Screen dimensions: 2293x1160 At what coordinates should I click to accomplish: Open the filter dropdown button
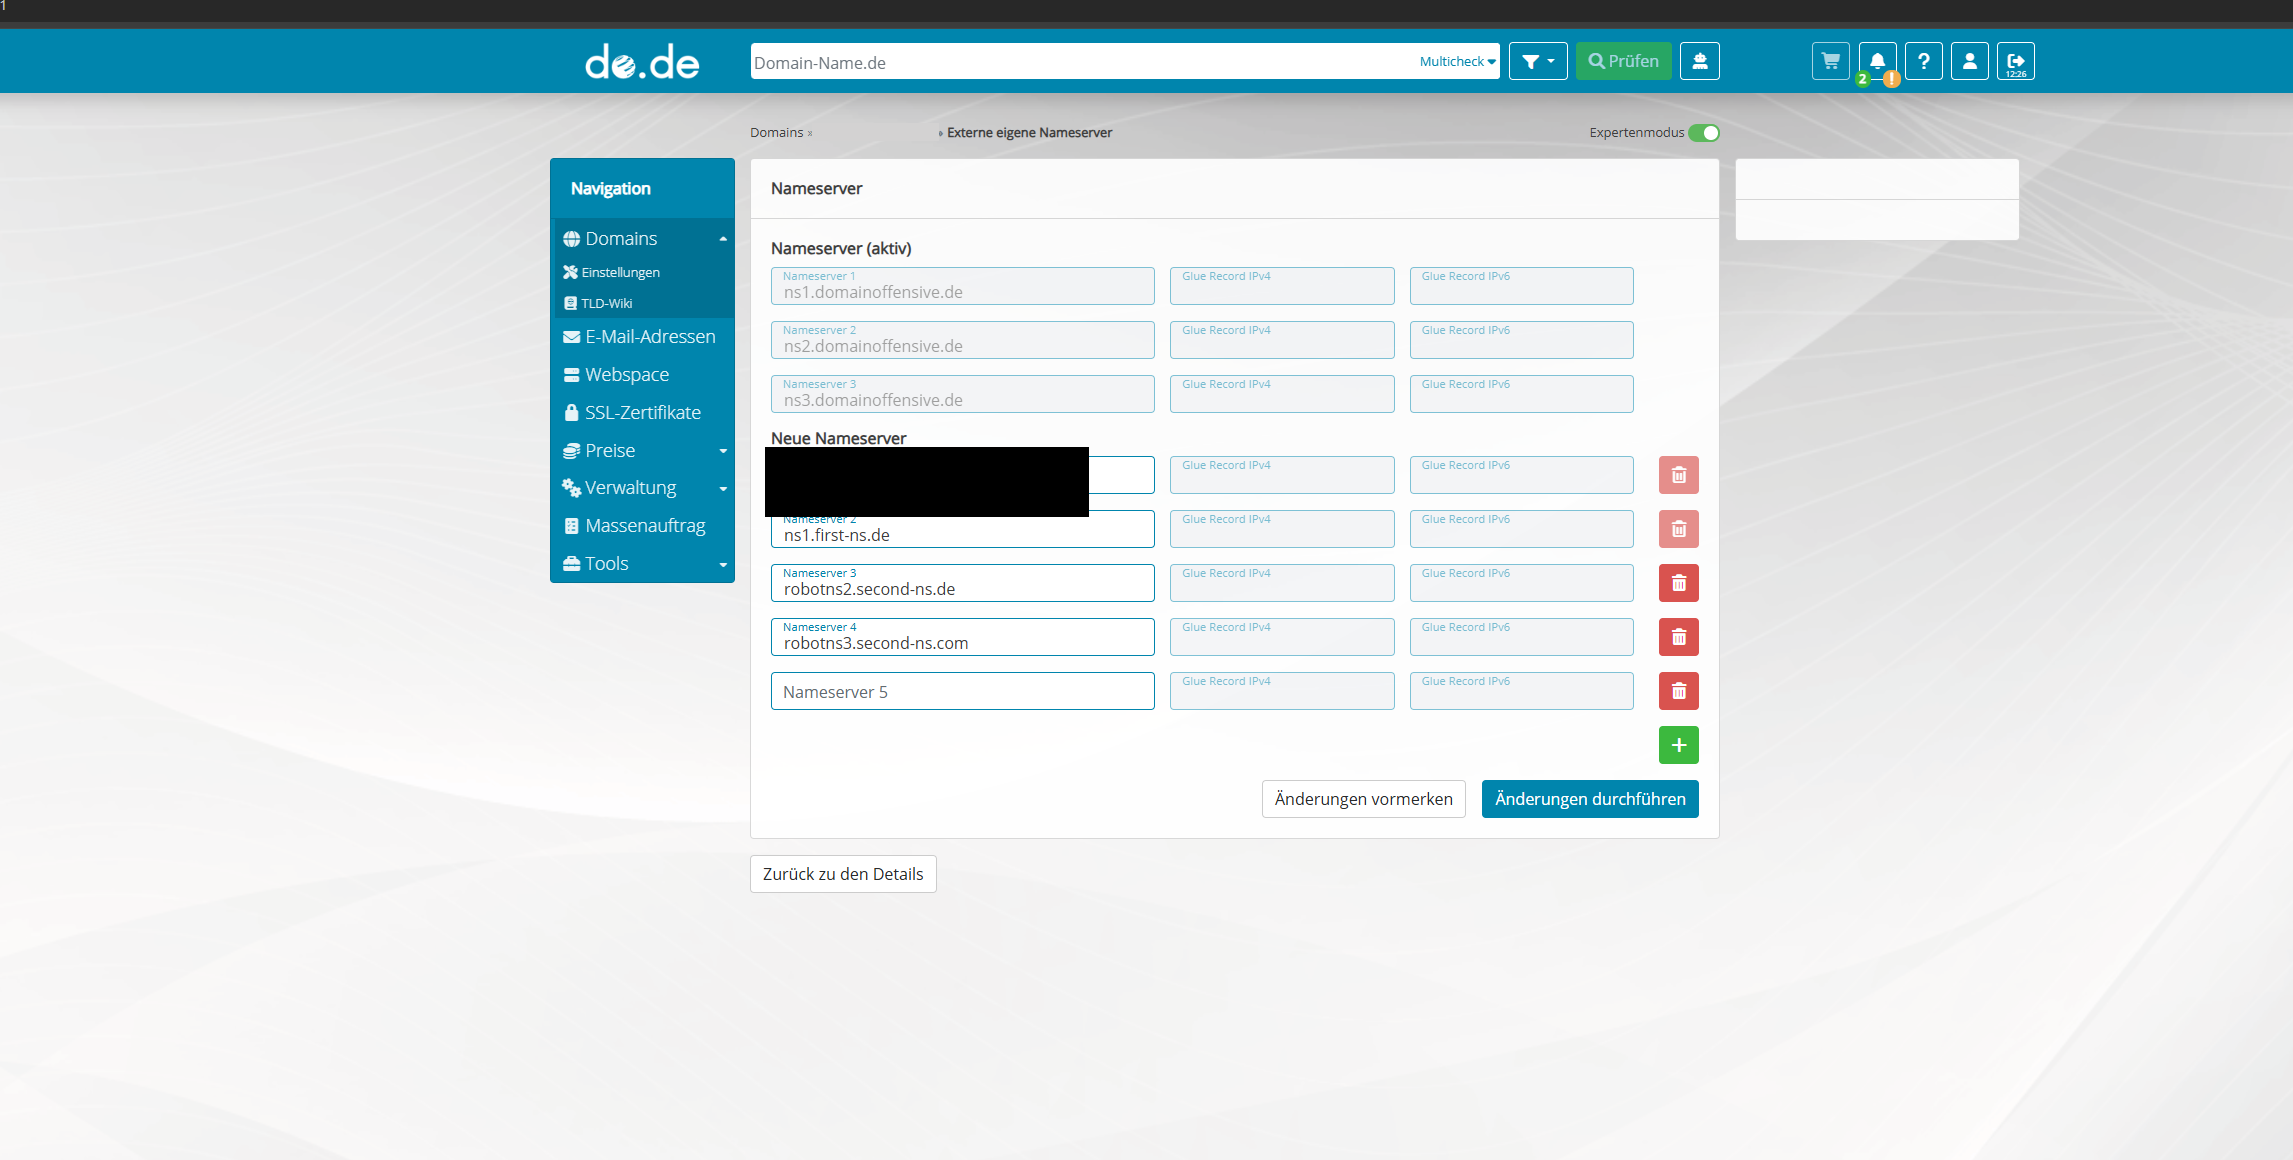[x=1538, y=61]
